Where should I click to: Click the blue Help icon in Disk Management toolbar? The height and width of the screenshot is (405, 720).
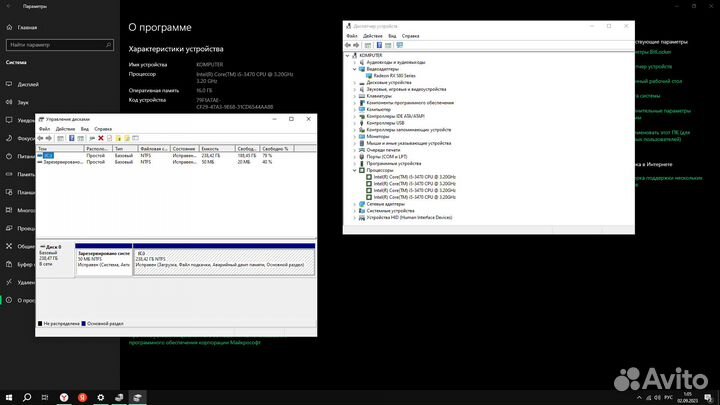click(x=72, y=138)
